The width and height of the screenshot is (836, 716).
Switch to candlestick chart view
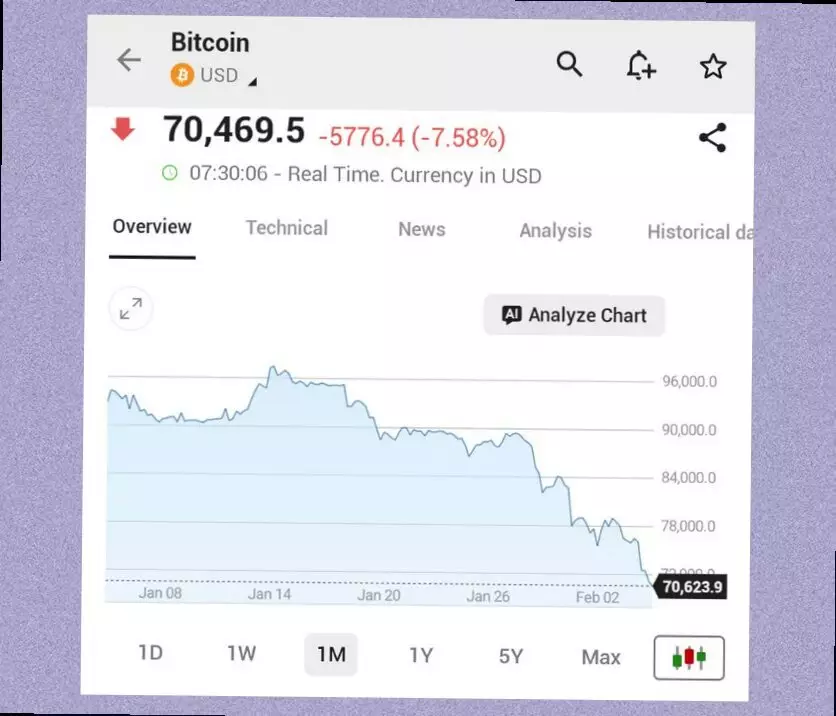689,657
